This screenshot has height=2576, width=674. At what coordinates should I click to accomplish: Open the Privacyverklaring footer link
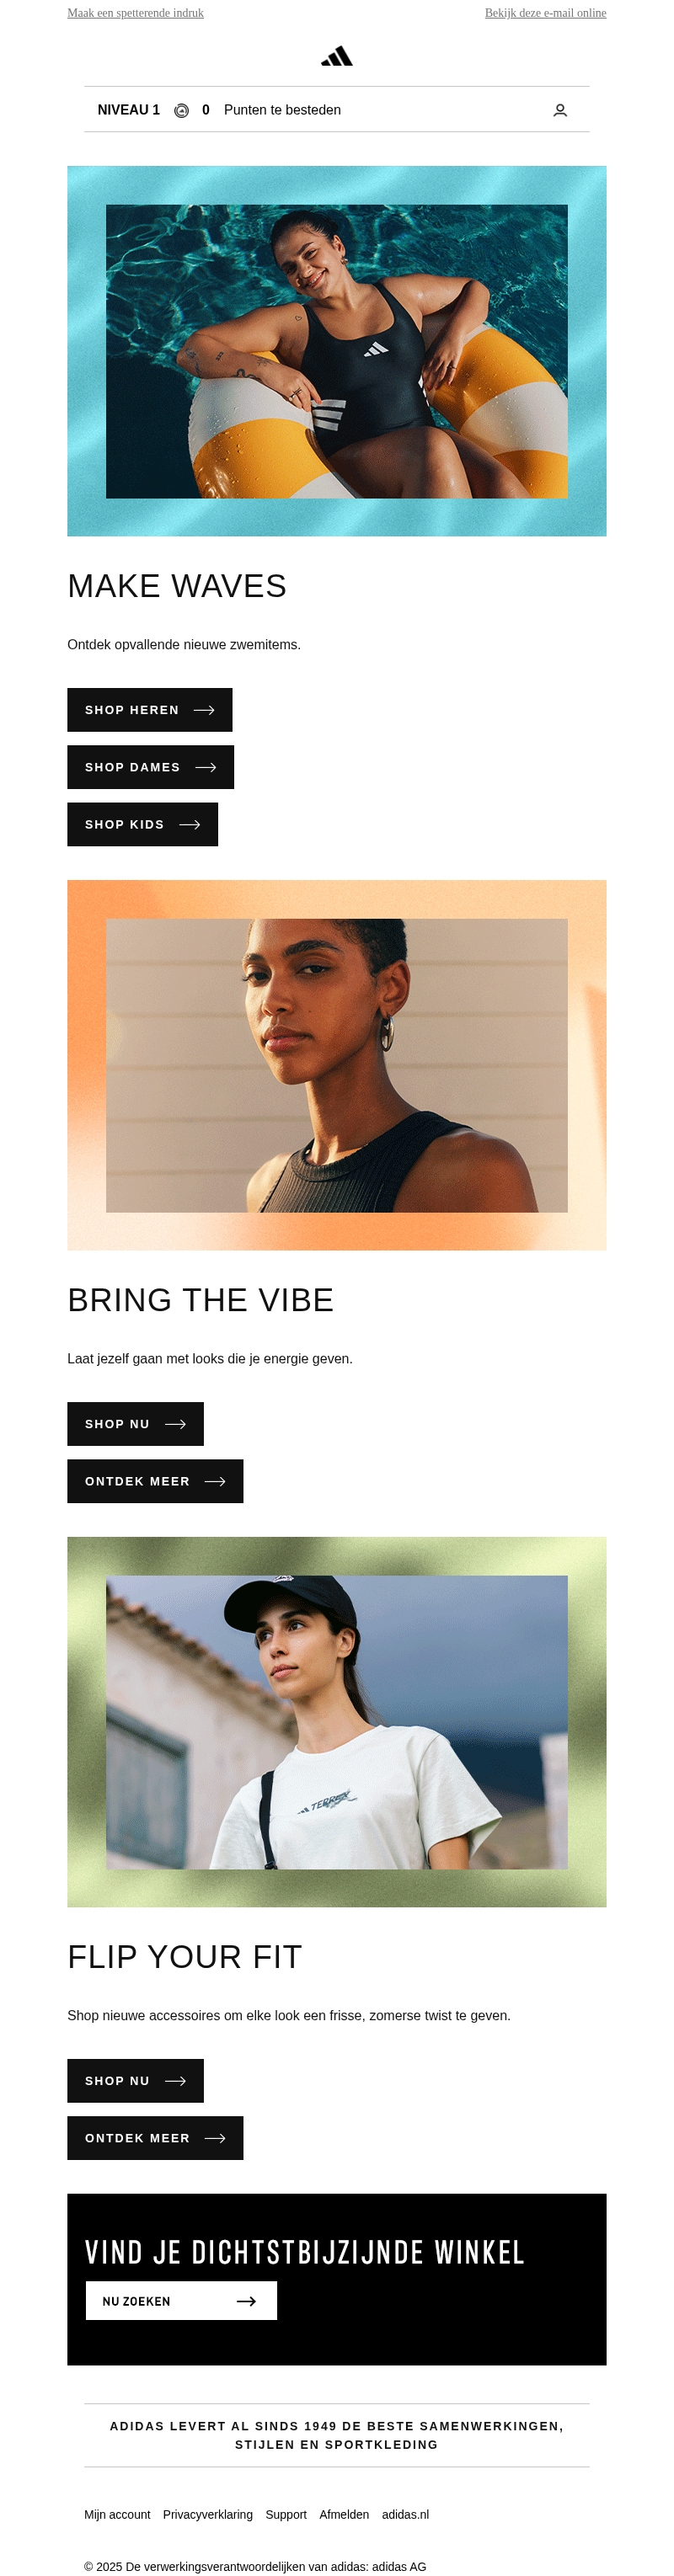tap(208, 2514)
